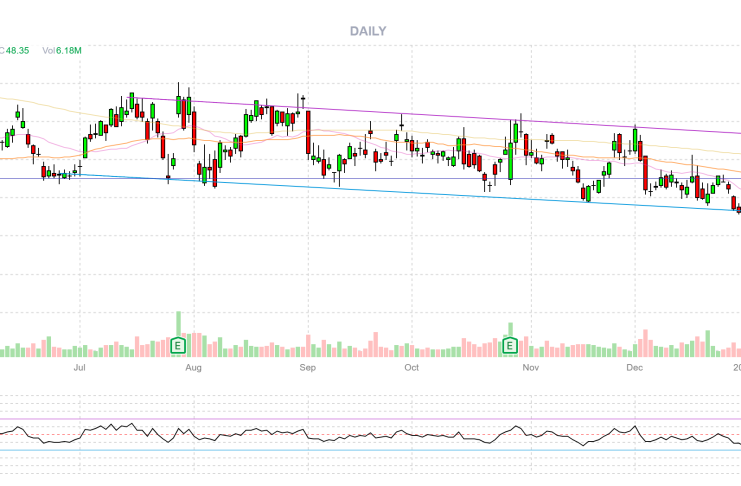Click the DAILY timeframe label
Image resolution: width=741 pixels, height=486 pixels.
[368, 31]
